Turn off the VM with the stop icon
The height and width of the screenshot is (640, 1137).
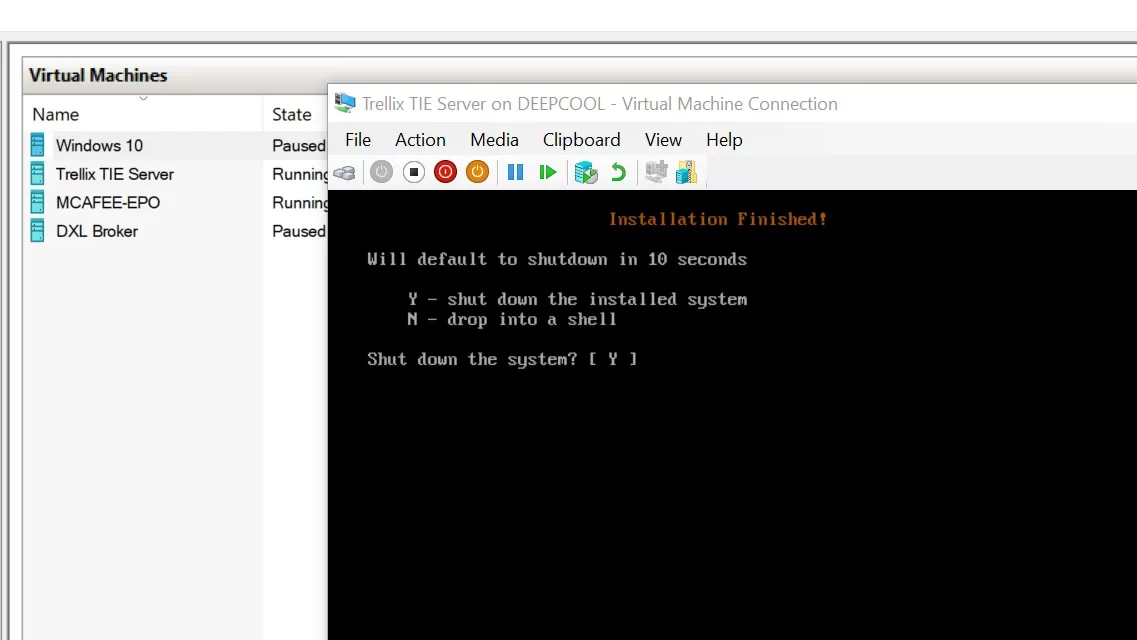pos(414,172)
